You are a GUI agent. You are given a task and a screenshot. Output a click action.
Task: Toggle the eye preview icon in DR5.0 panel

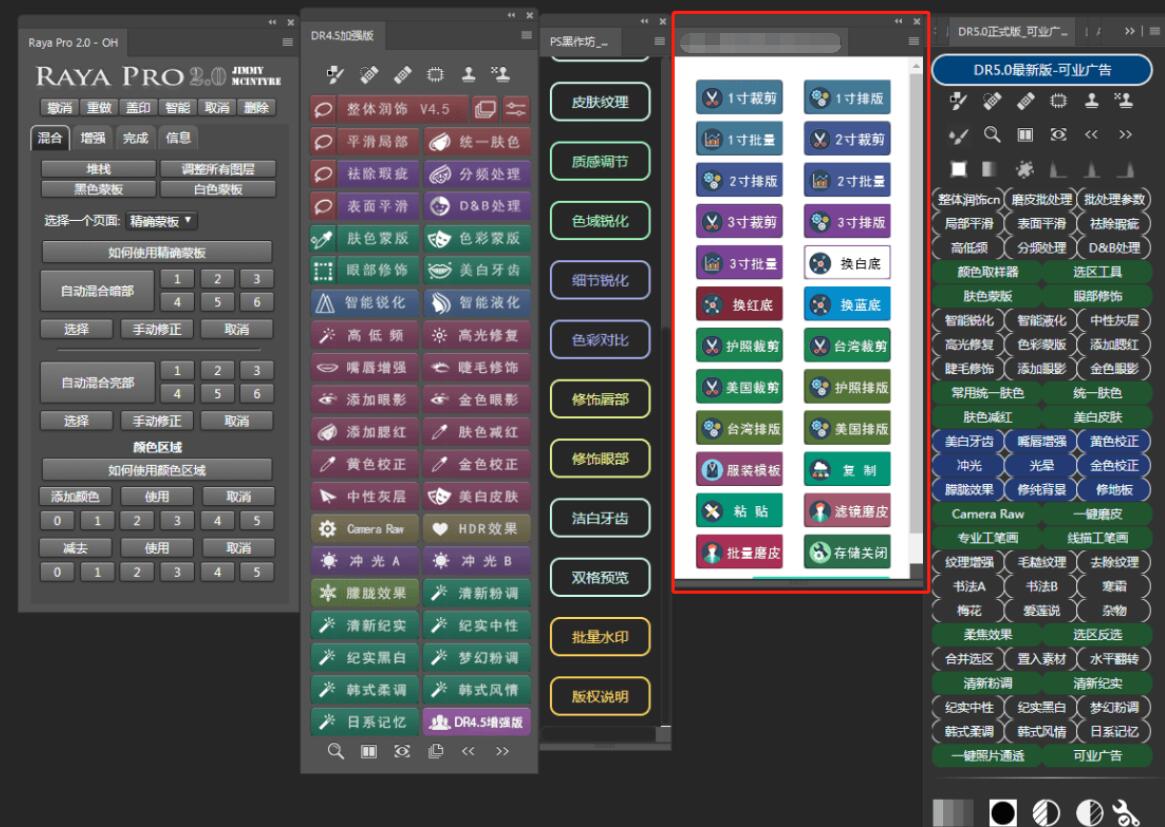coord(1059,134)
